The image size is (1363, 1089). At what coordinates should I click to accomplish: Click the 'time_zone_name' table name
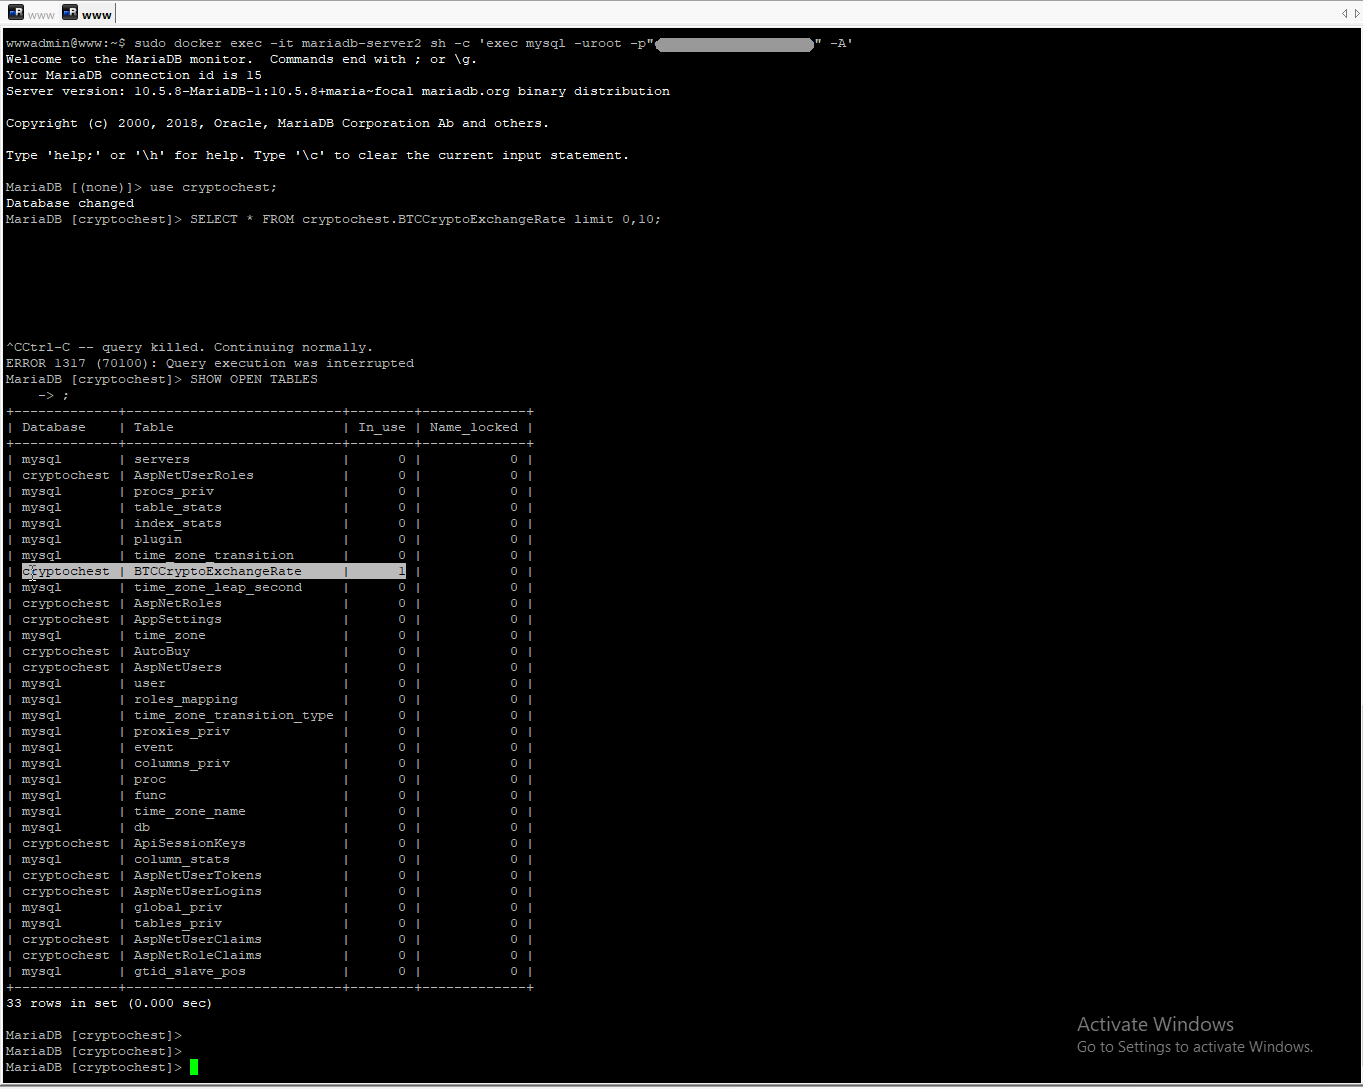click(190, 811)
